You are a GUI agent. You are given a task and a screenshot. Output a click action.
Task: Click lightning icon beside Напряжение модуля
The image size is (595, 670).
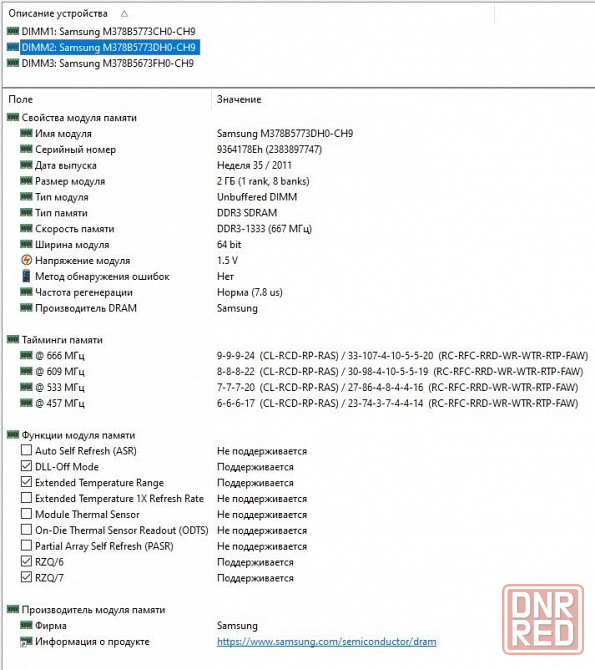coord(27,260)
